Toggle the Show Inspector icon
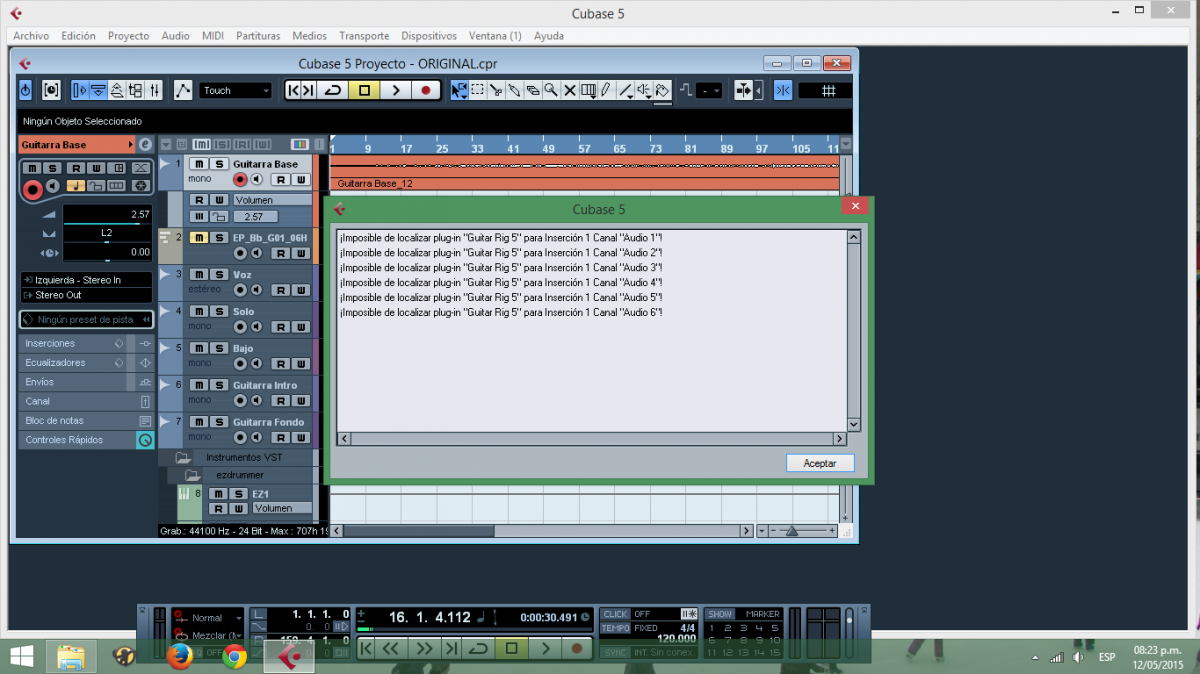The height and width of the screenshot is (674, 1200). click(x=80, y=90)
